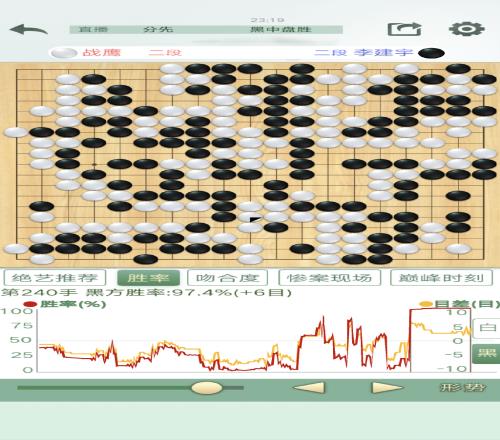Screen dimensions: 500x440
Task: Open the 吻合度 tab
Action: point(228,277)
